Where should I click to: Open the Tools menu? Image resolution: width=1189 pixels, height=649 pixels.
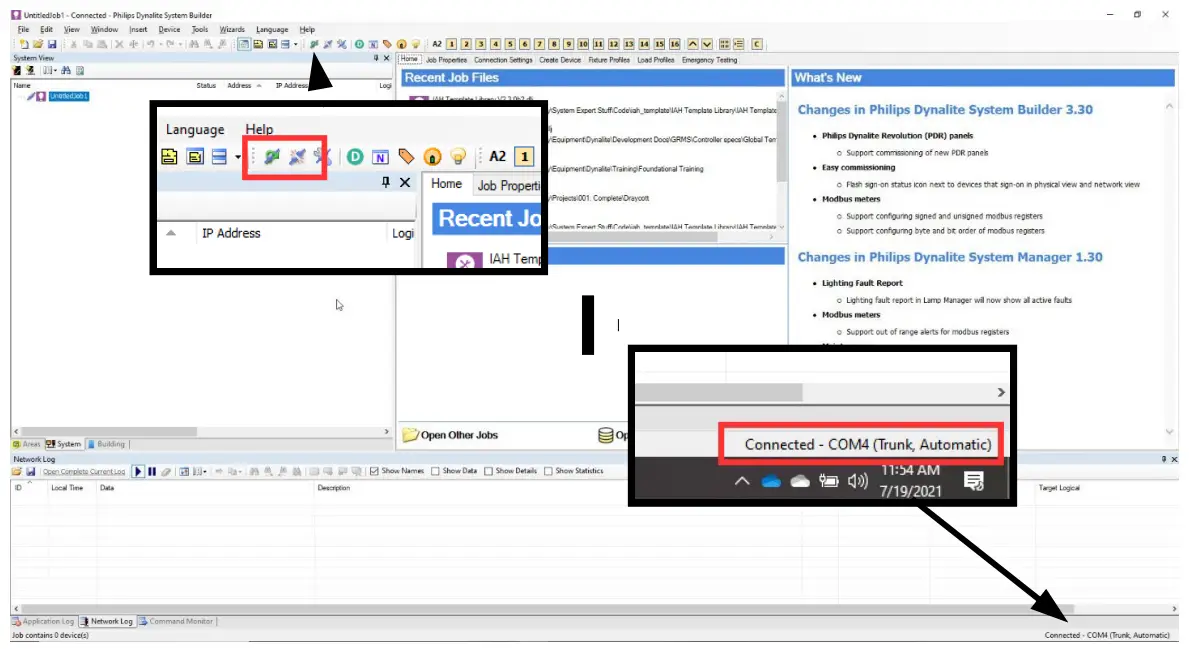pyautogui.click(x=199, y=30)
